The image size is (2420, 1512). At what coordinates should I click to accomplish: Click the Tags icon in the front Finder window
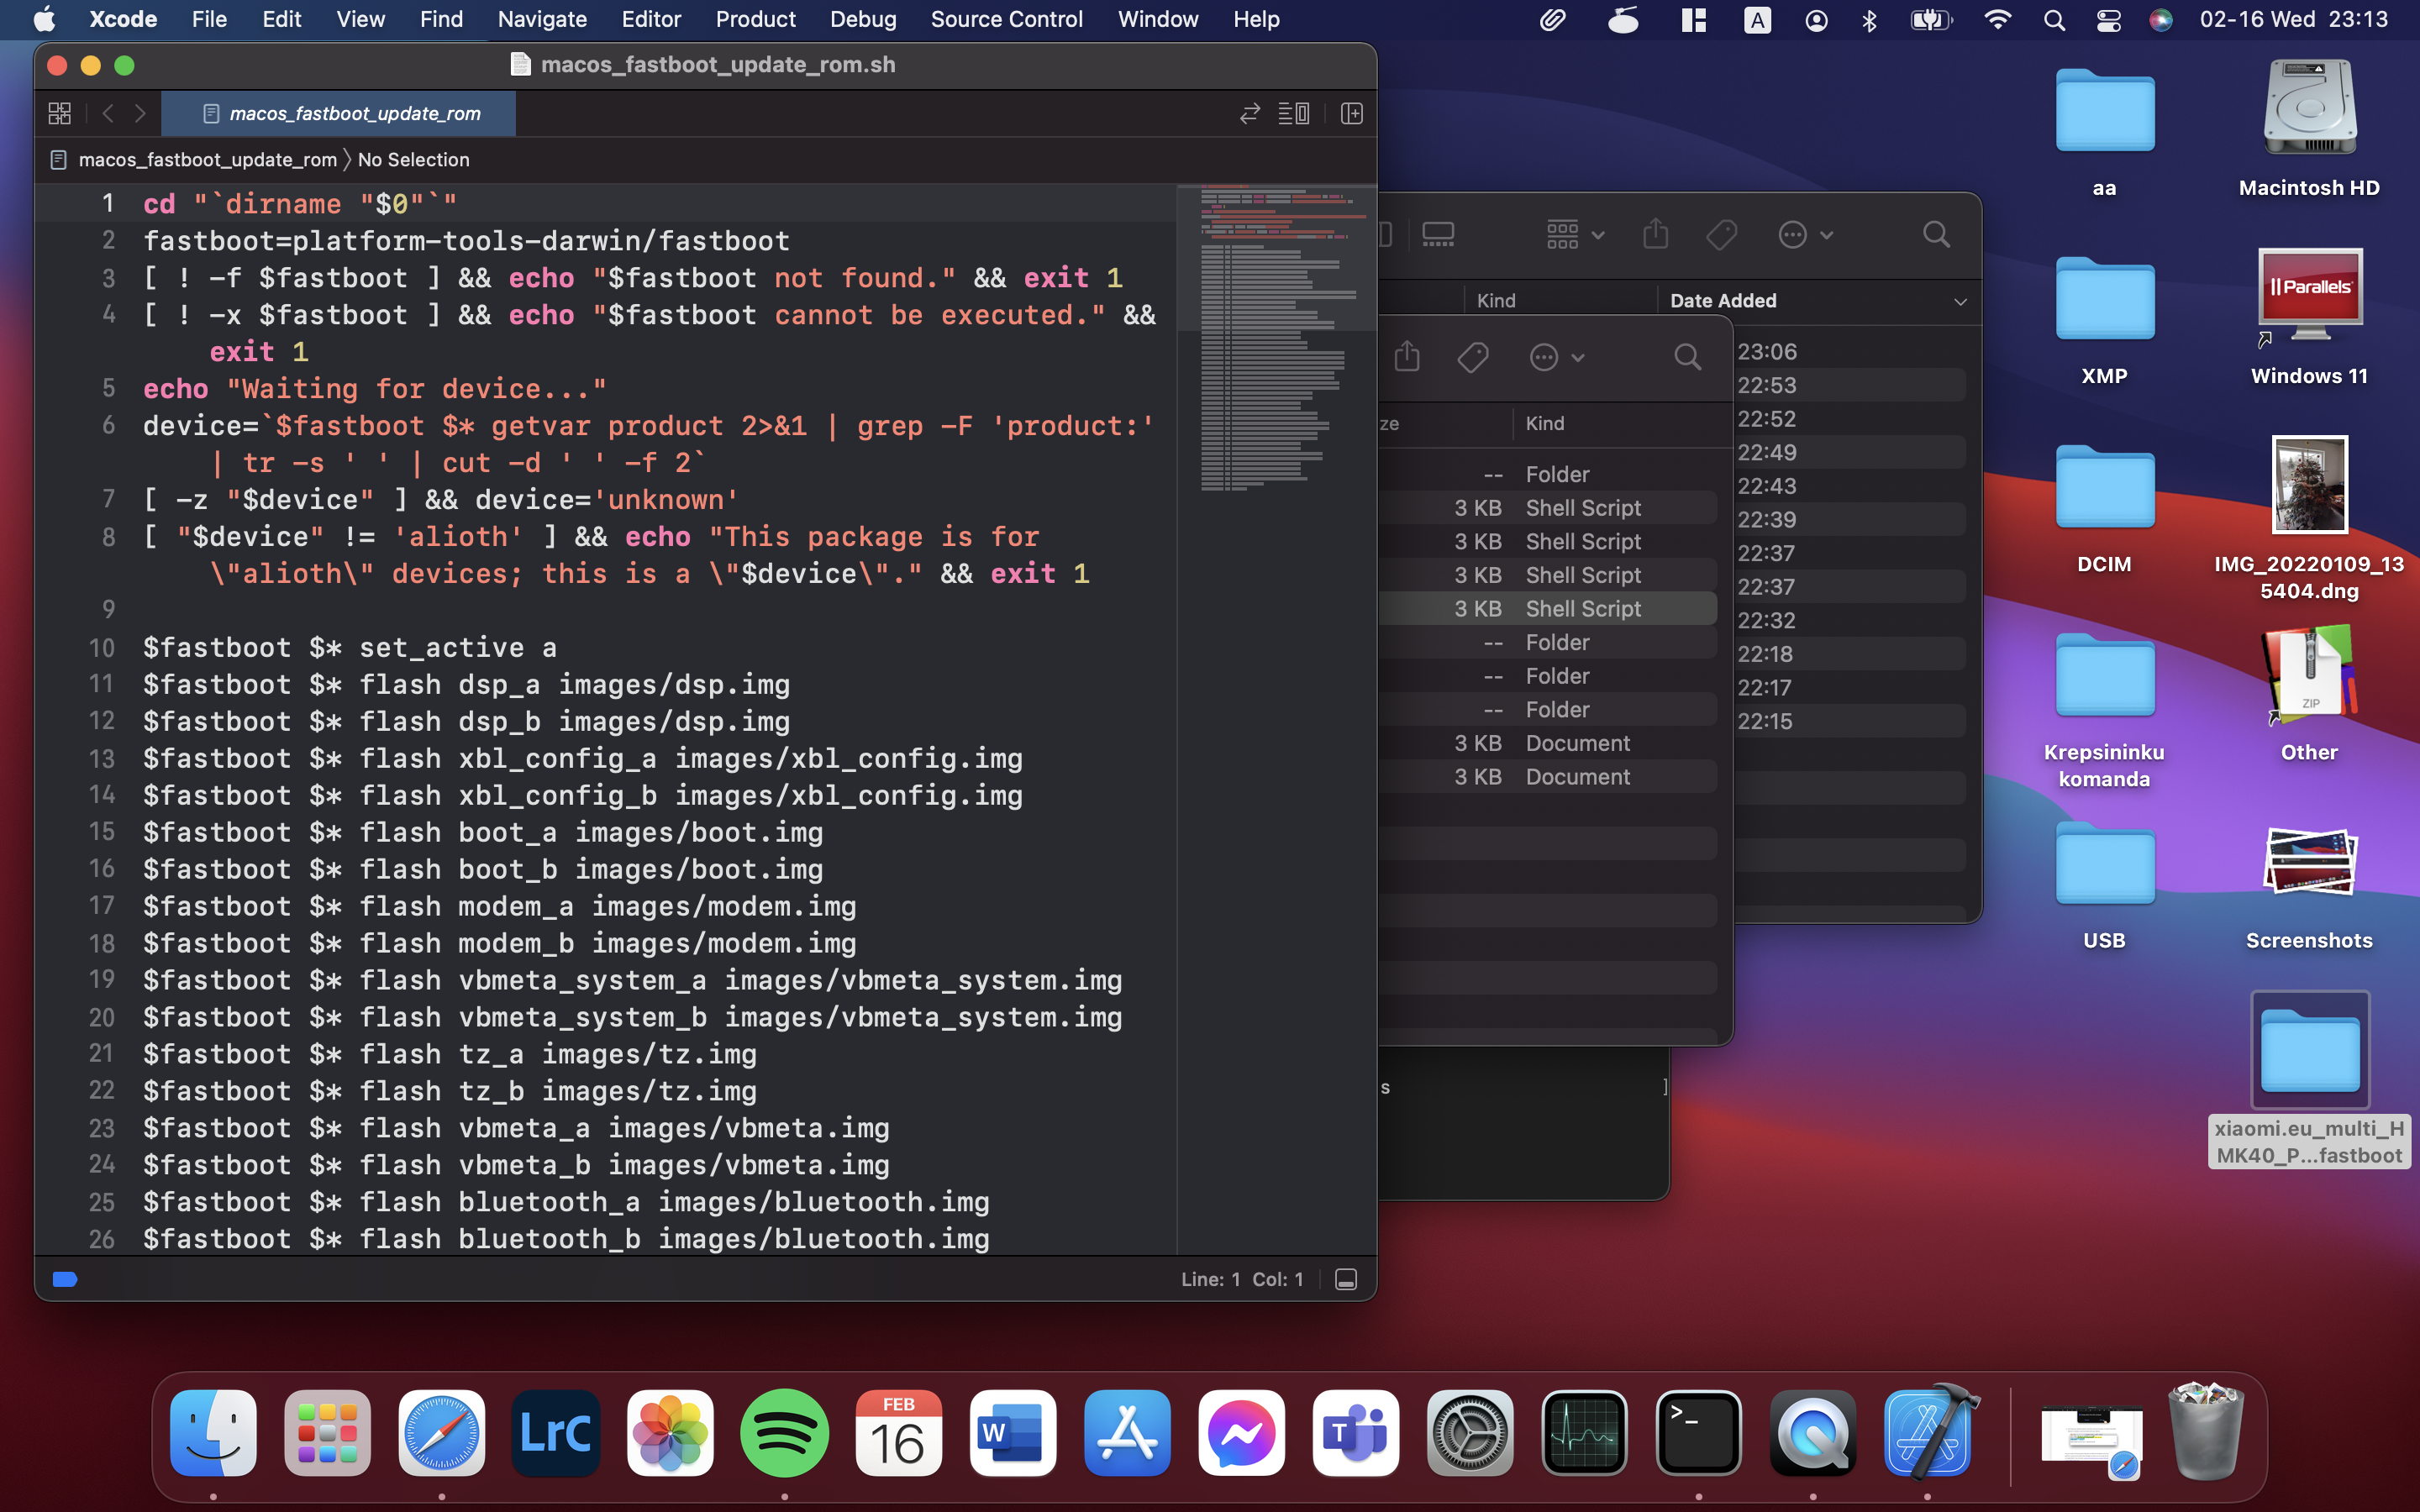[1473, 357]
